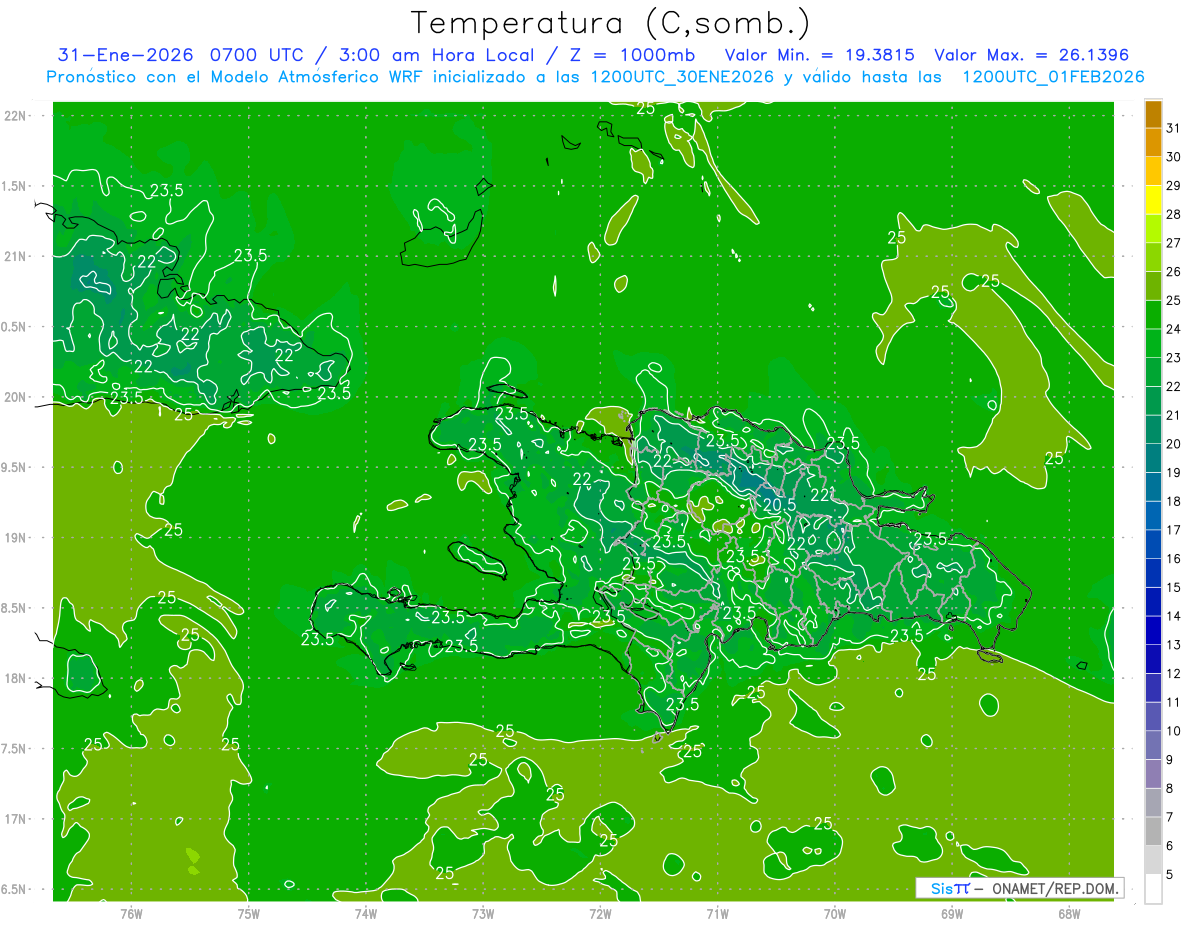
Task: Click longitude axis label "72W"
Action: point(600,913)
